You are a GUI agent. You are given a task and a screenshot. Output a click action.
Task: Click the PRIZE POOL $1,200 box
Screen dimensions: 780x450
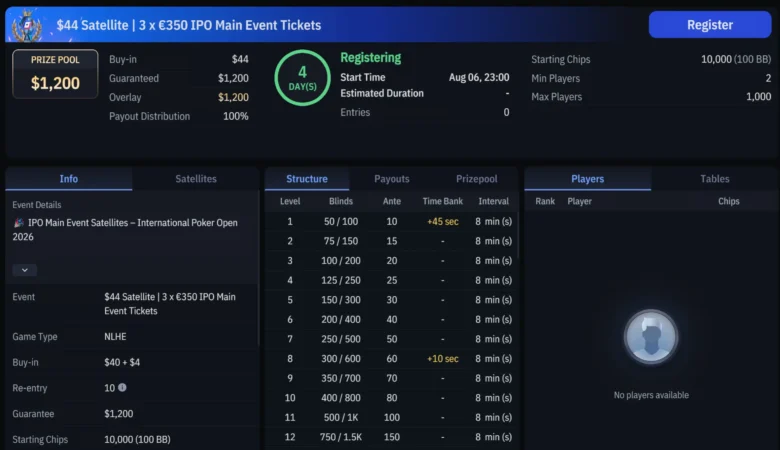point(55,74)
